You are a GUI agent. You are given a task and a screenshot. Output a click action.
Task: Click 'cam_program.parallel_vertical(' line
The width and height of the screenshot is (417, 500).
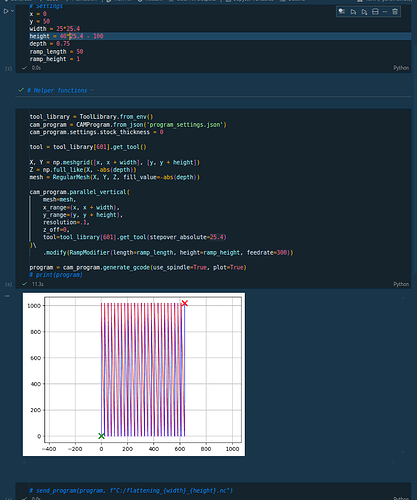tap(80, 192)
